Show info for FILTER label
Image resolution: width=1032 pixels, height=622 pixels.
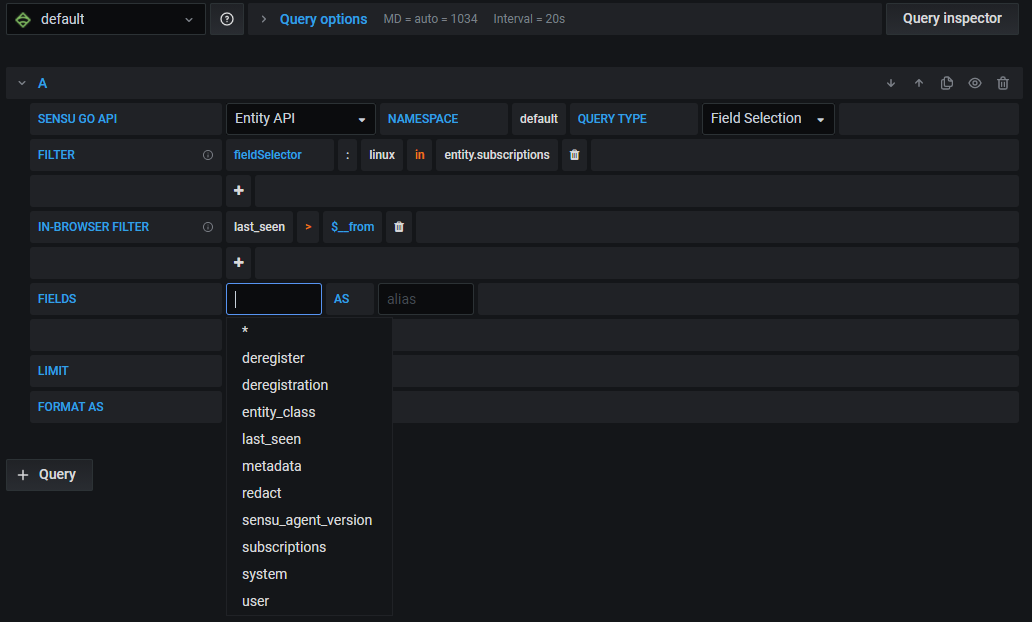(x=208, y=155)
